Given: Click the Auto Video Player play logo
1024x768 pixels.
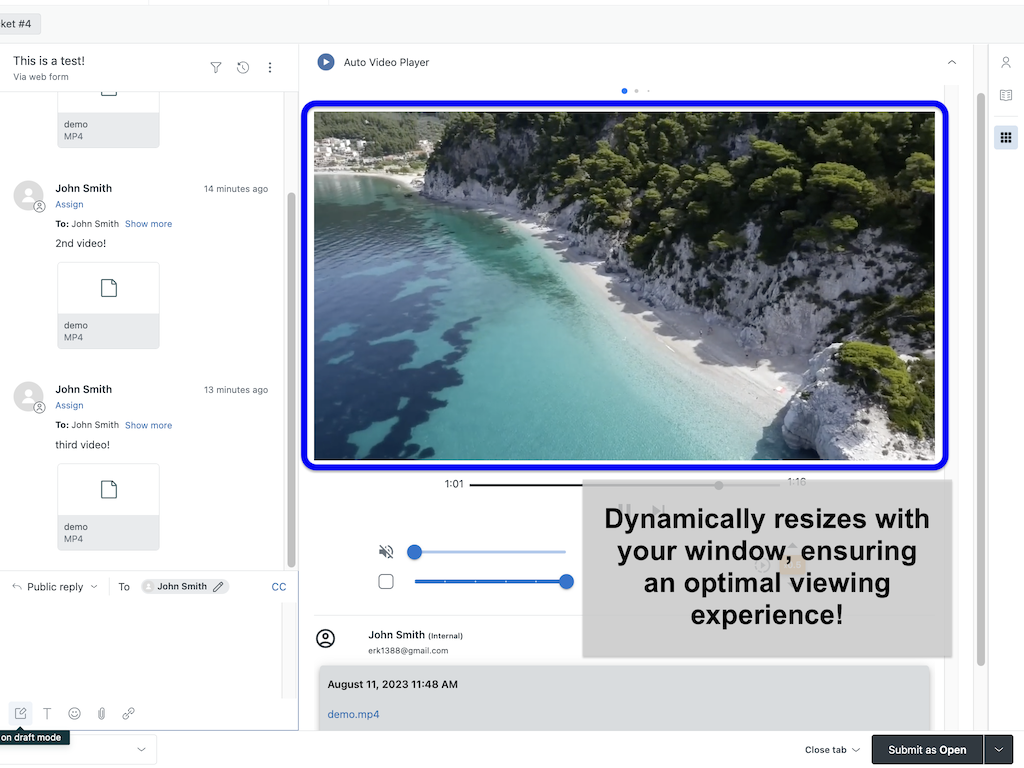Looking at the screenshot, I should coord(325,62).
